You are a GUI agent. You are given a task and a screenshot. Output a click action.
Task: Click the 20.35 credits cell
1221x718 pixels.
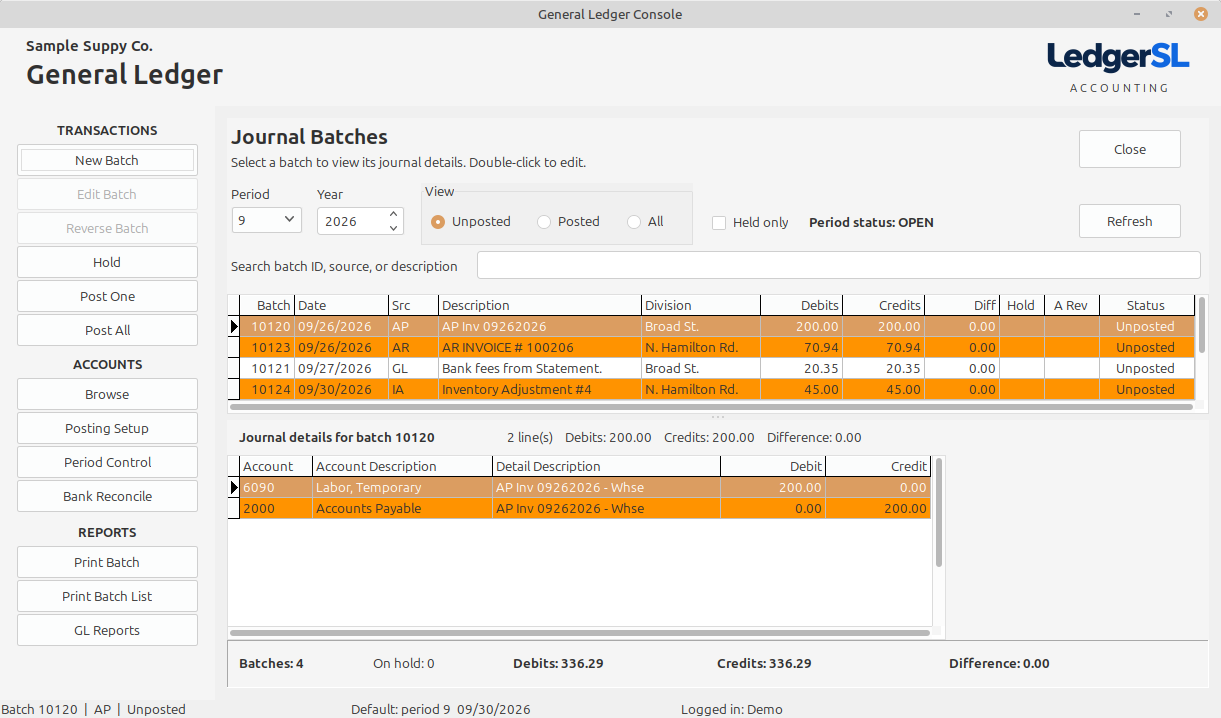[884, 368]
